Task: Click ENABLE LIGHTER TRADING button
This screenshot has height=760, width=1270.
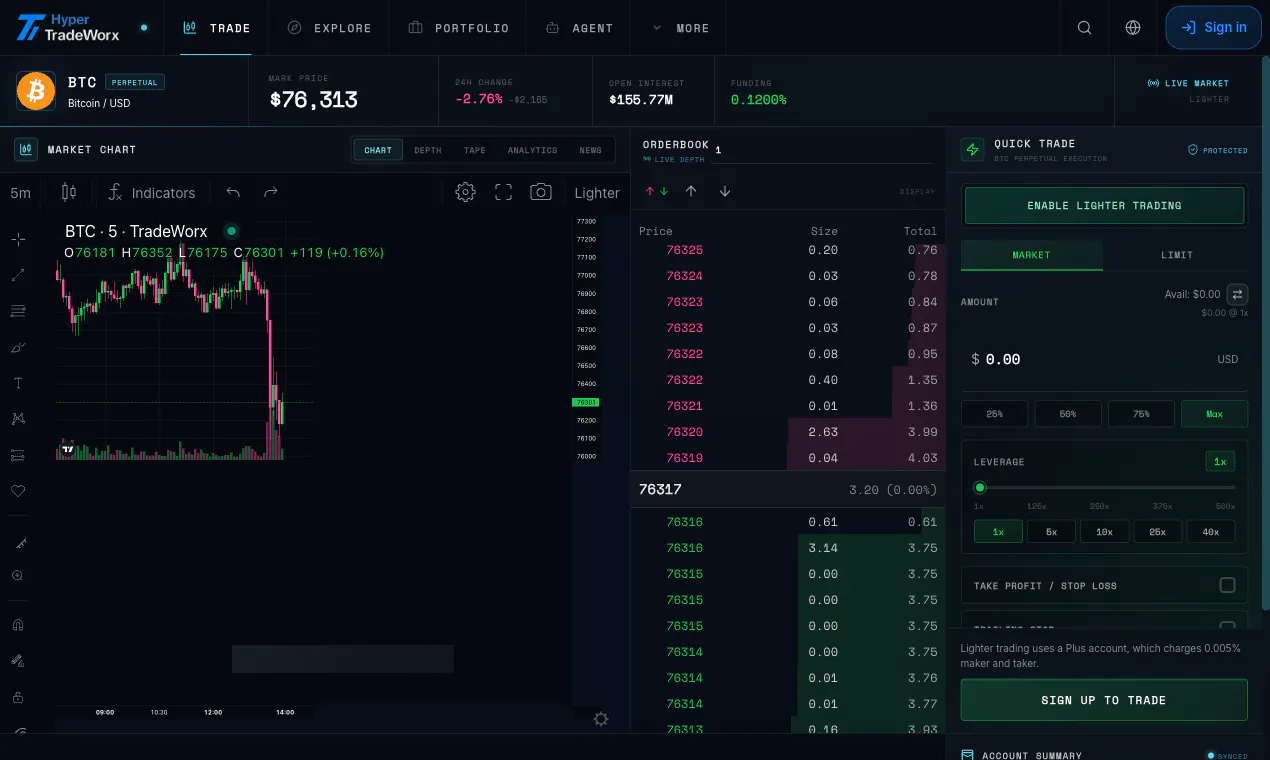Action: (x=1104, y=205)
